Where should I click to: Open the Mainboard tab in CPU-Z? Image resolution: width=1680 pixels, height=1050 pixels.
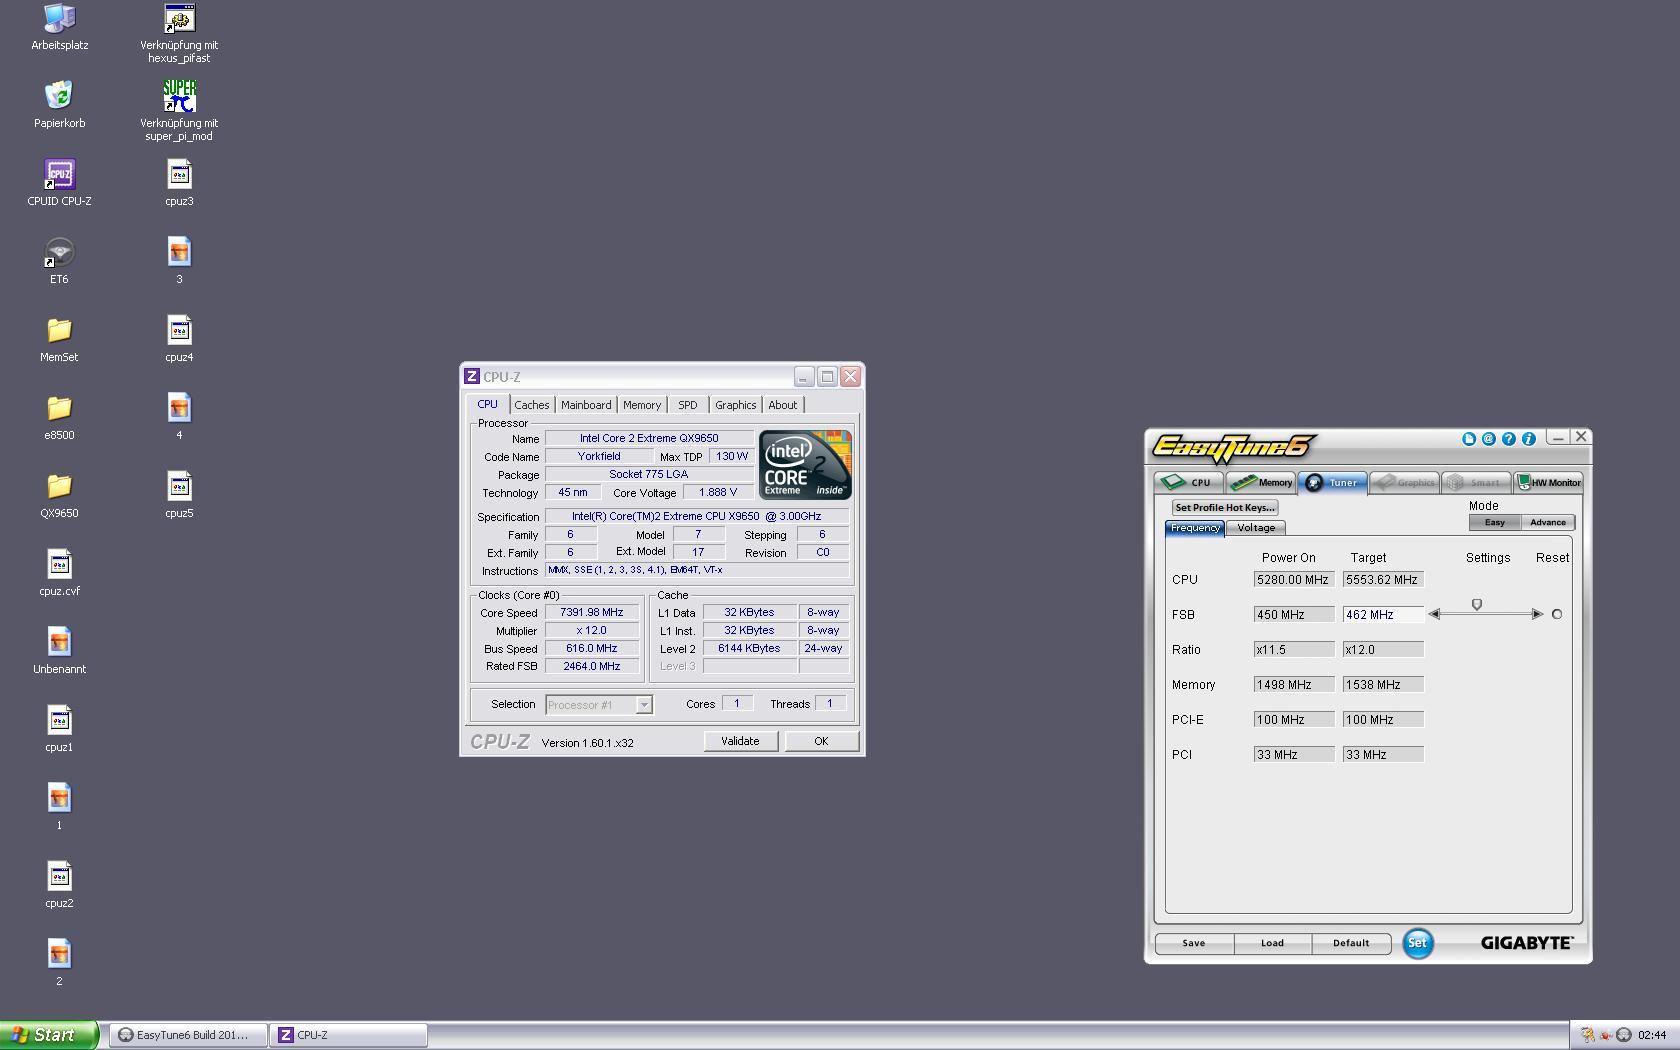coord(586,405)
